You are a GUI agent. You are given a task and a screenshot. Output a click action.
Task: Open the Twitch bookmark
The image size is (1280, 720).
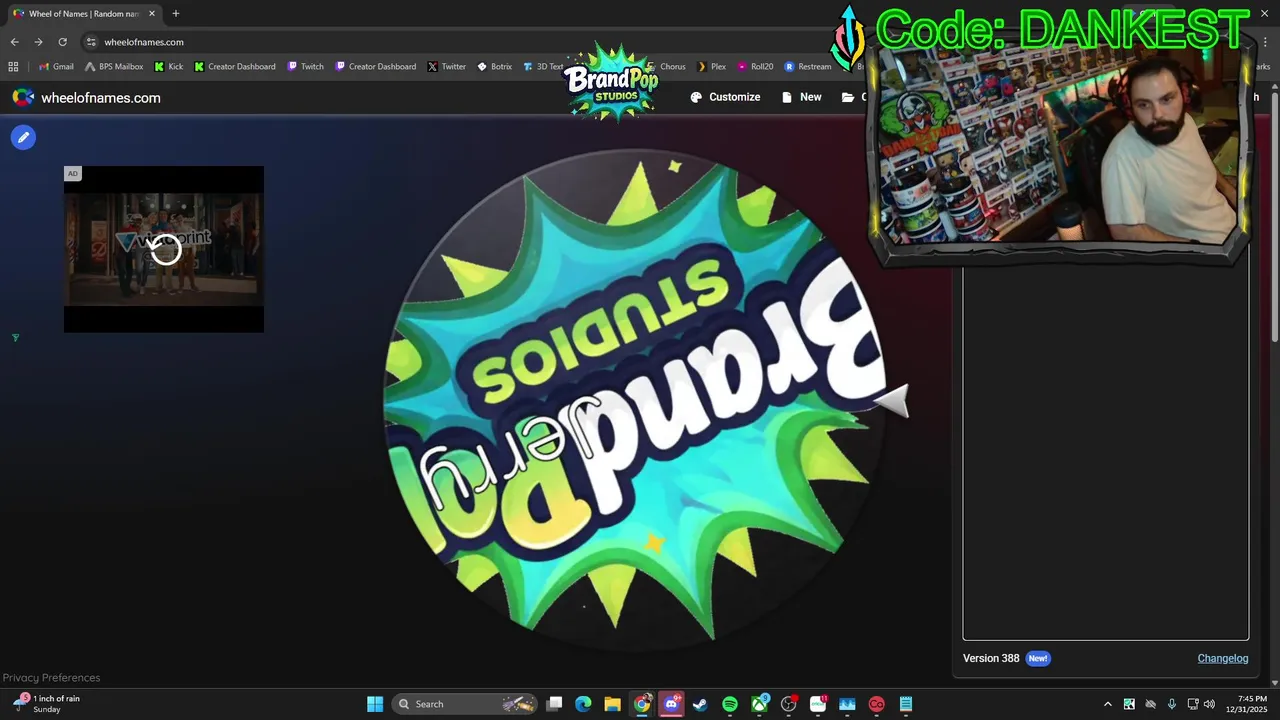click(305, 66)
